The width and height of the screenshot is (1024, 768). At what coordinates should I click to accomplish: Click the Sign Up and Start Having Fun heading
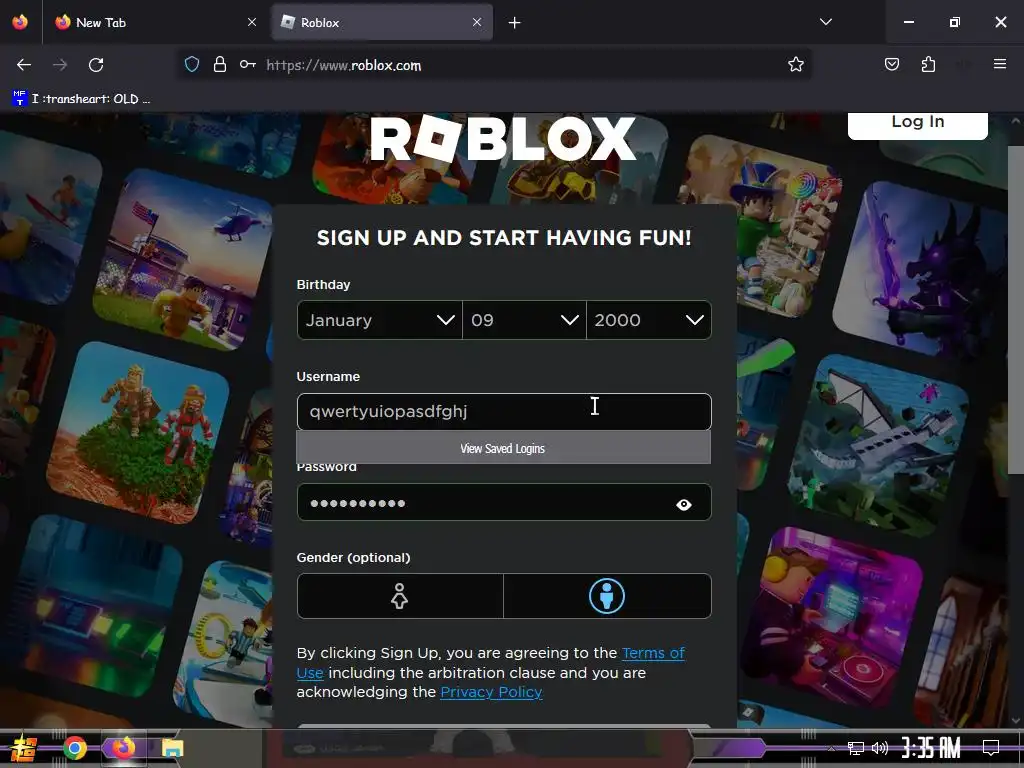[504, 238]
